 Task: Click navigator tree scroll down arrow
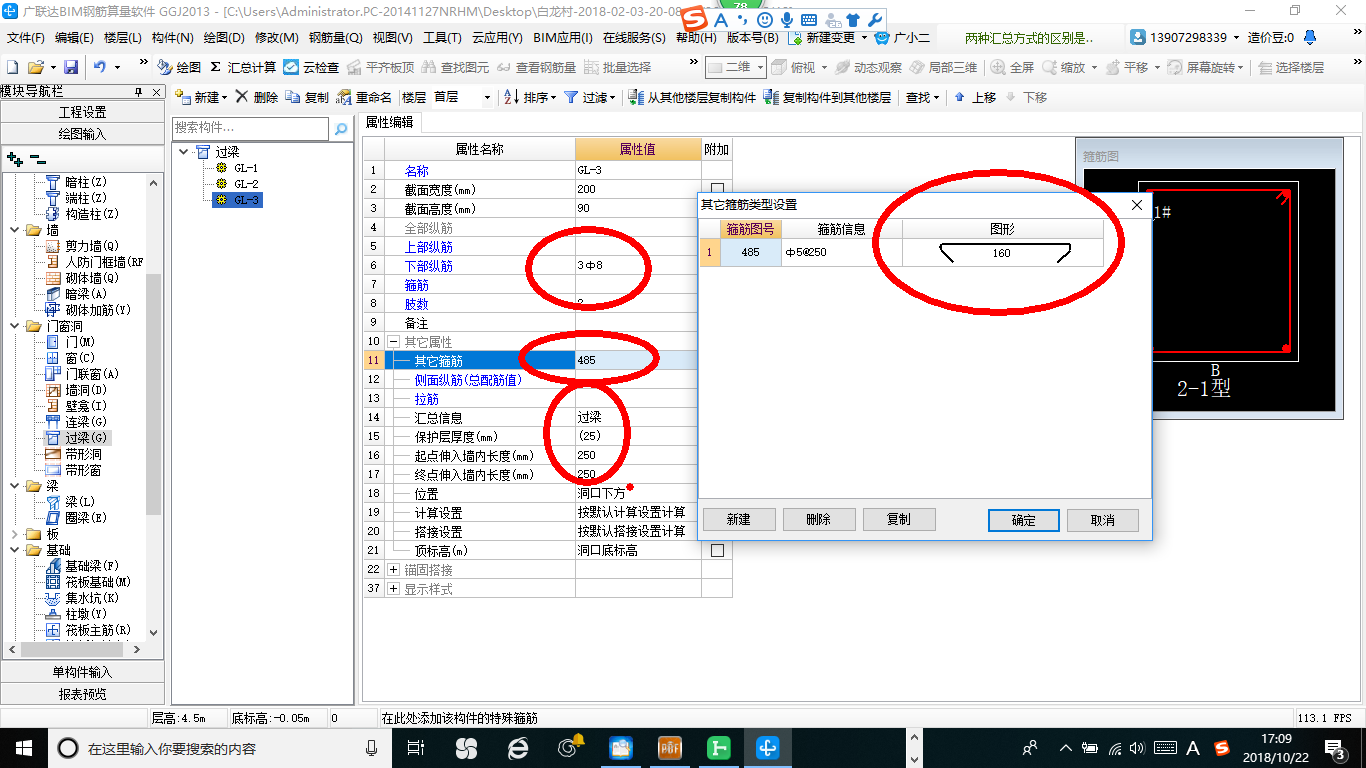[x=153, y=632]
